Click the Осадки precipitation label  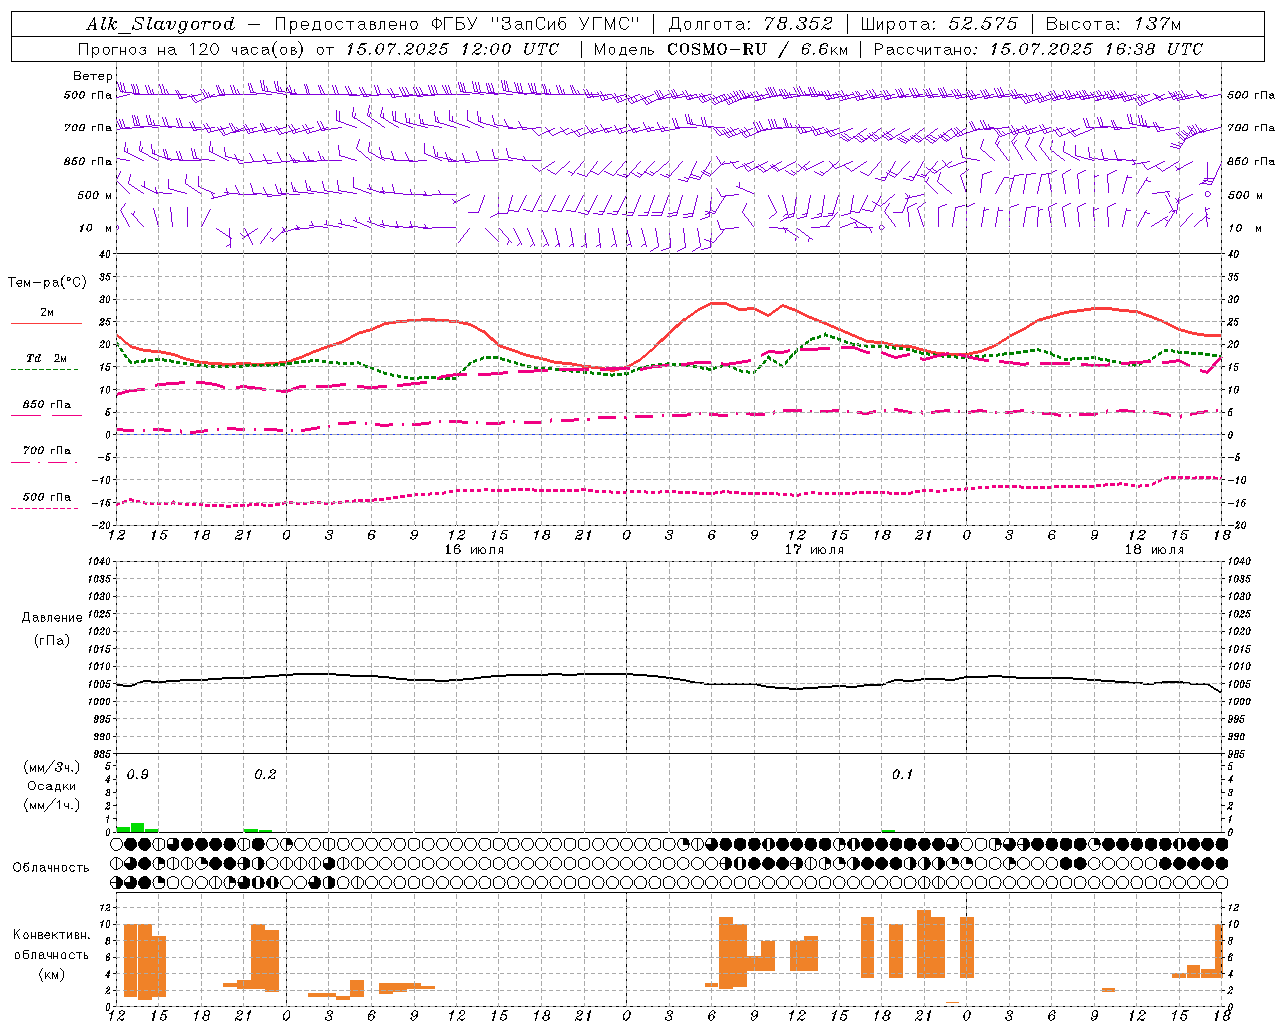pos(52,786)
